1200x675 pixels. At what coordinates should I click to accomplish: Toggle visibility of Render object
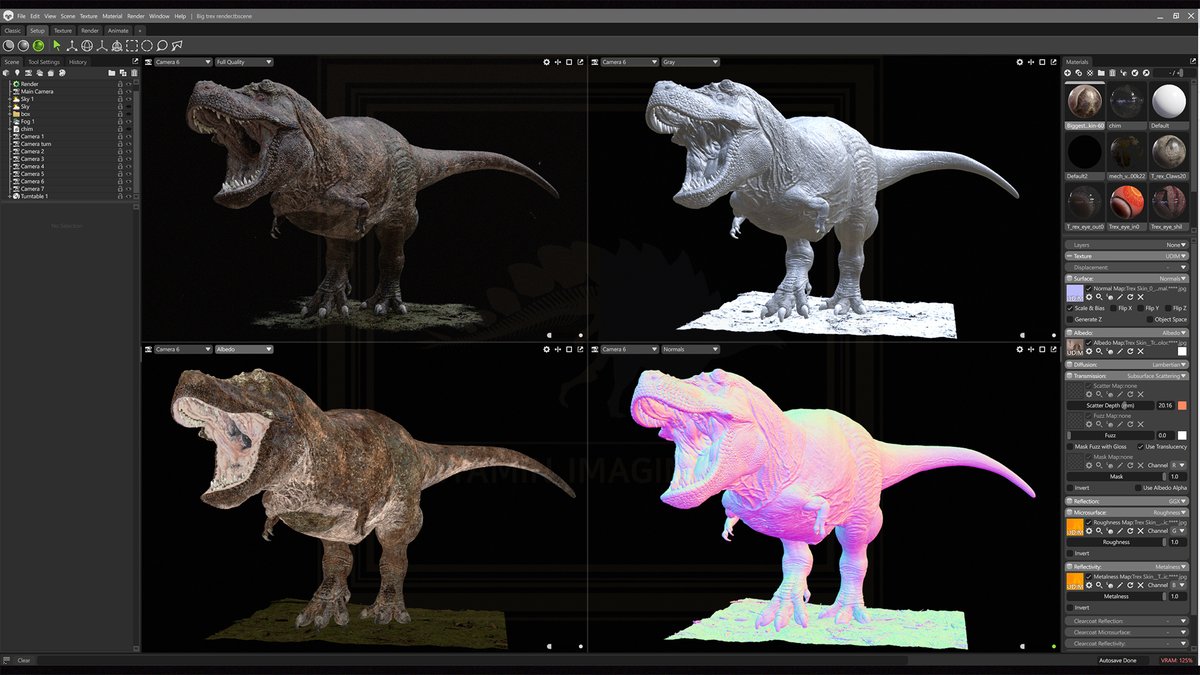(x=129, y=84)
